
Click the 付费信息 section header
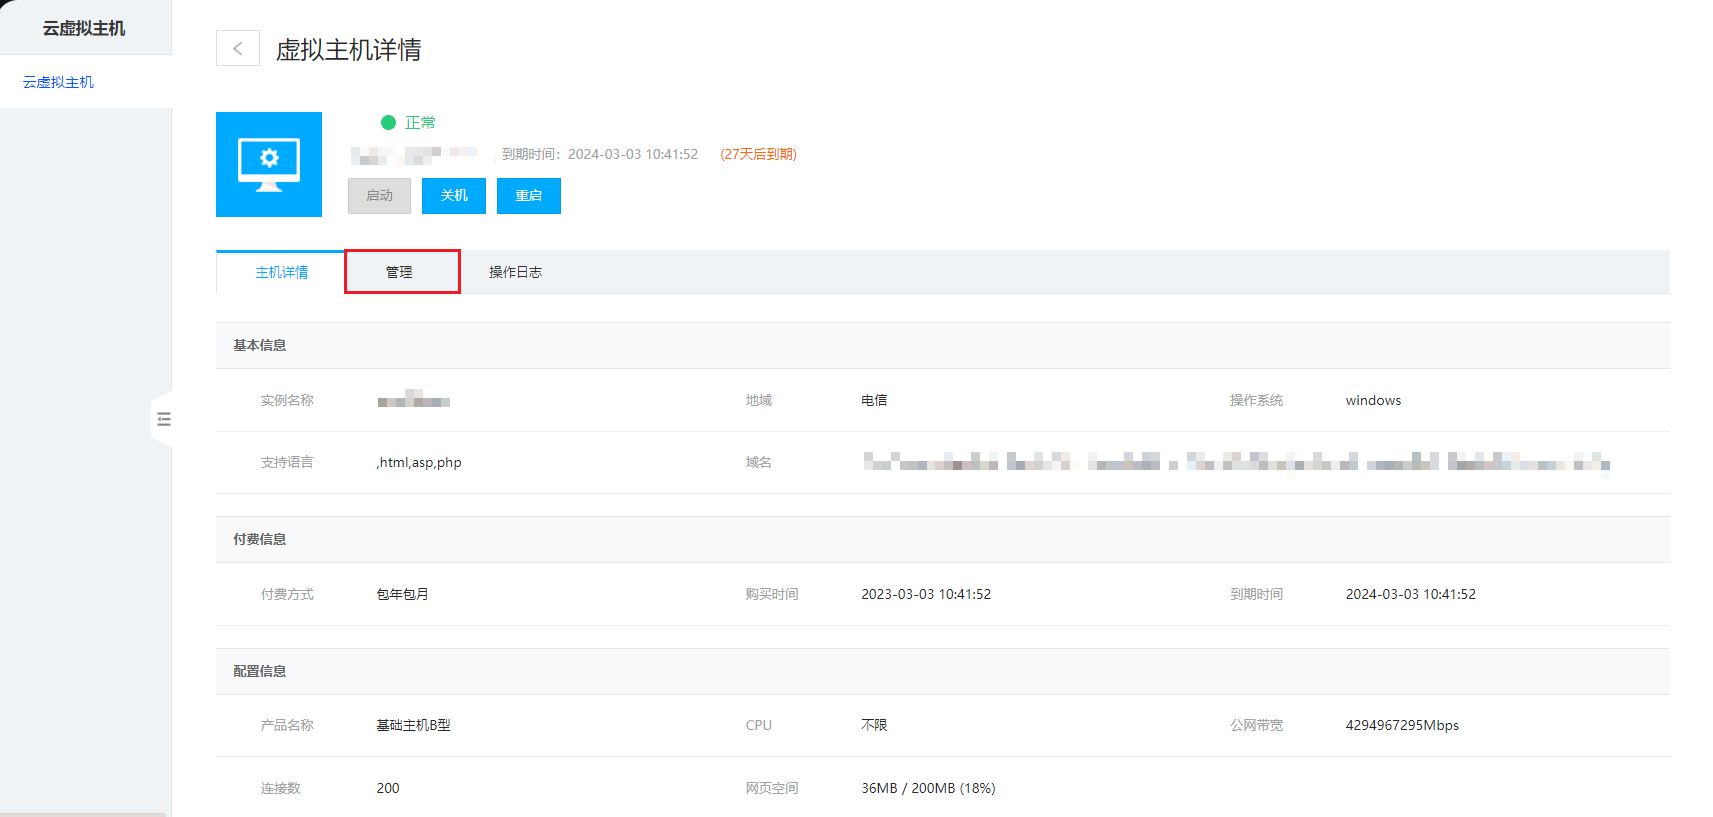tap(260, 539)
